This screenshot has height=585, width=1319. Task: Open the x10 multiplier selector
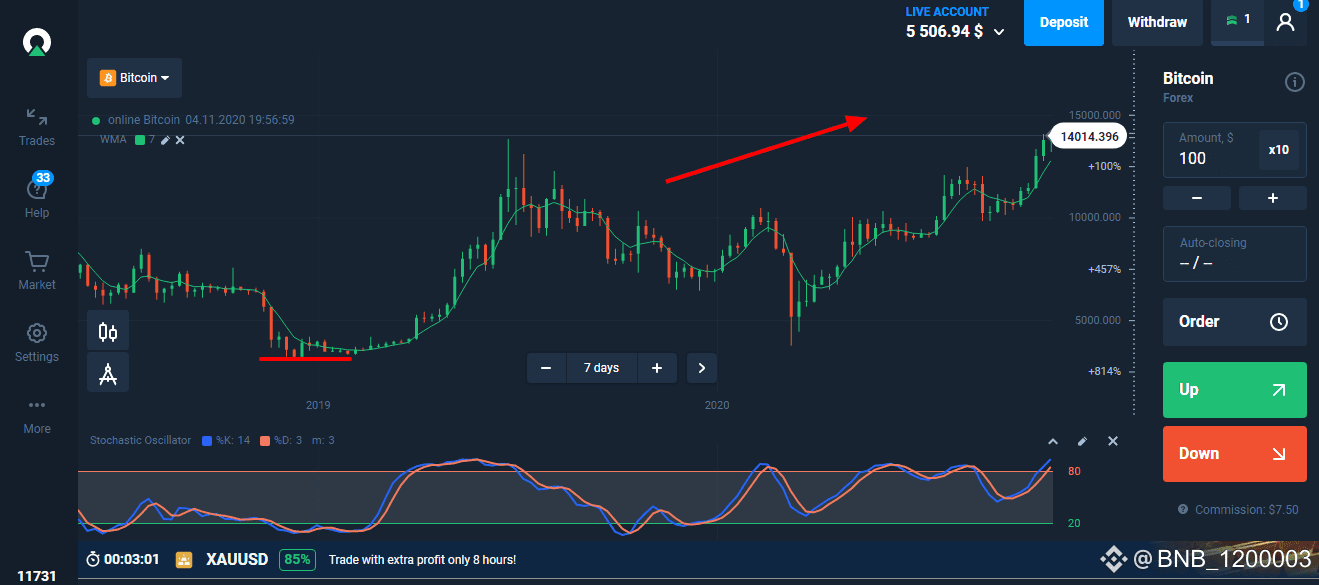click(1278, 149)
